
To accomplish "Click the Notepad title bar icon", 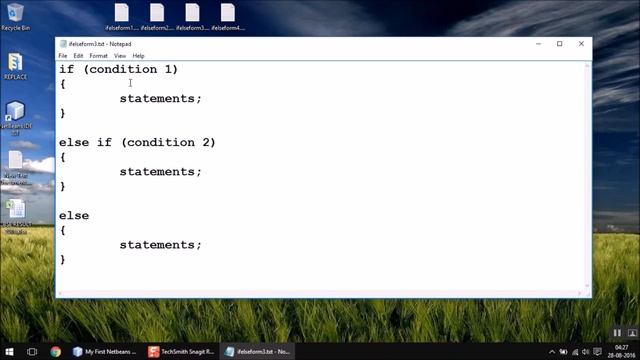I will click(63, 44).
